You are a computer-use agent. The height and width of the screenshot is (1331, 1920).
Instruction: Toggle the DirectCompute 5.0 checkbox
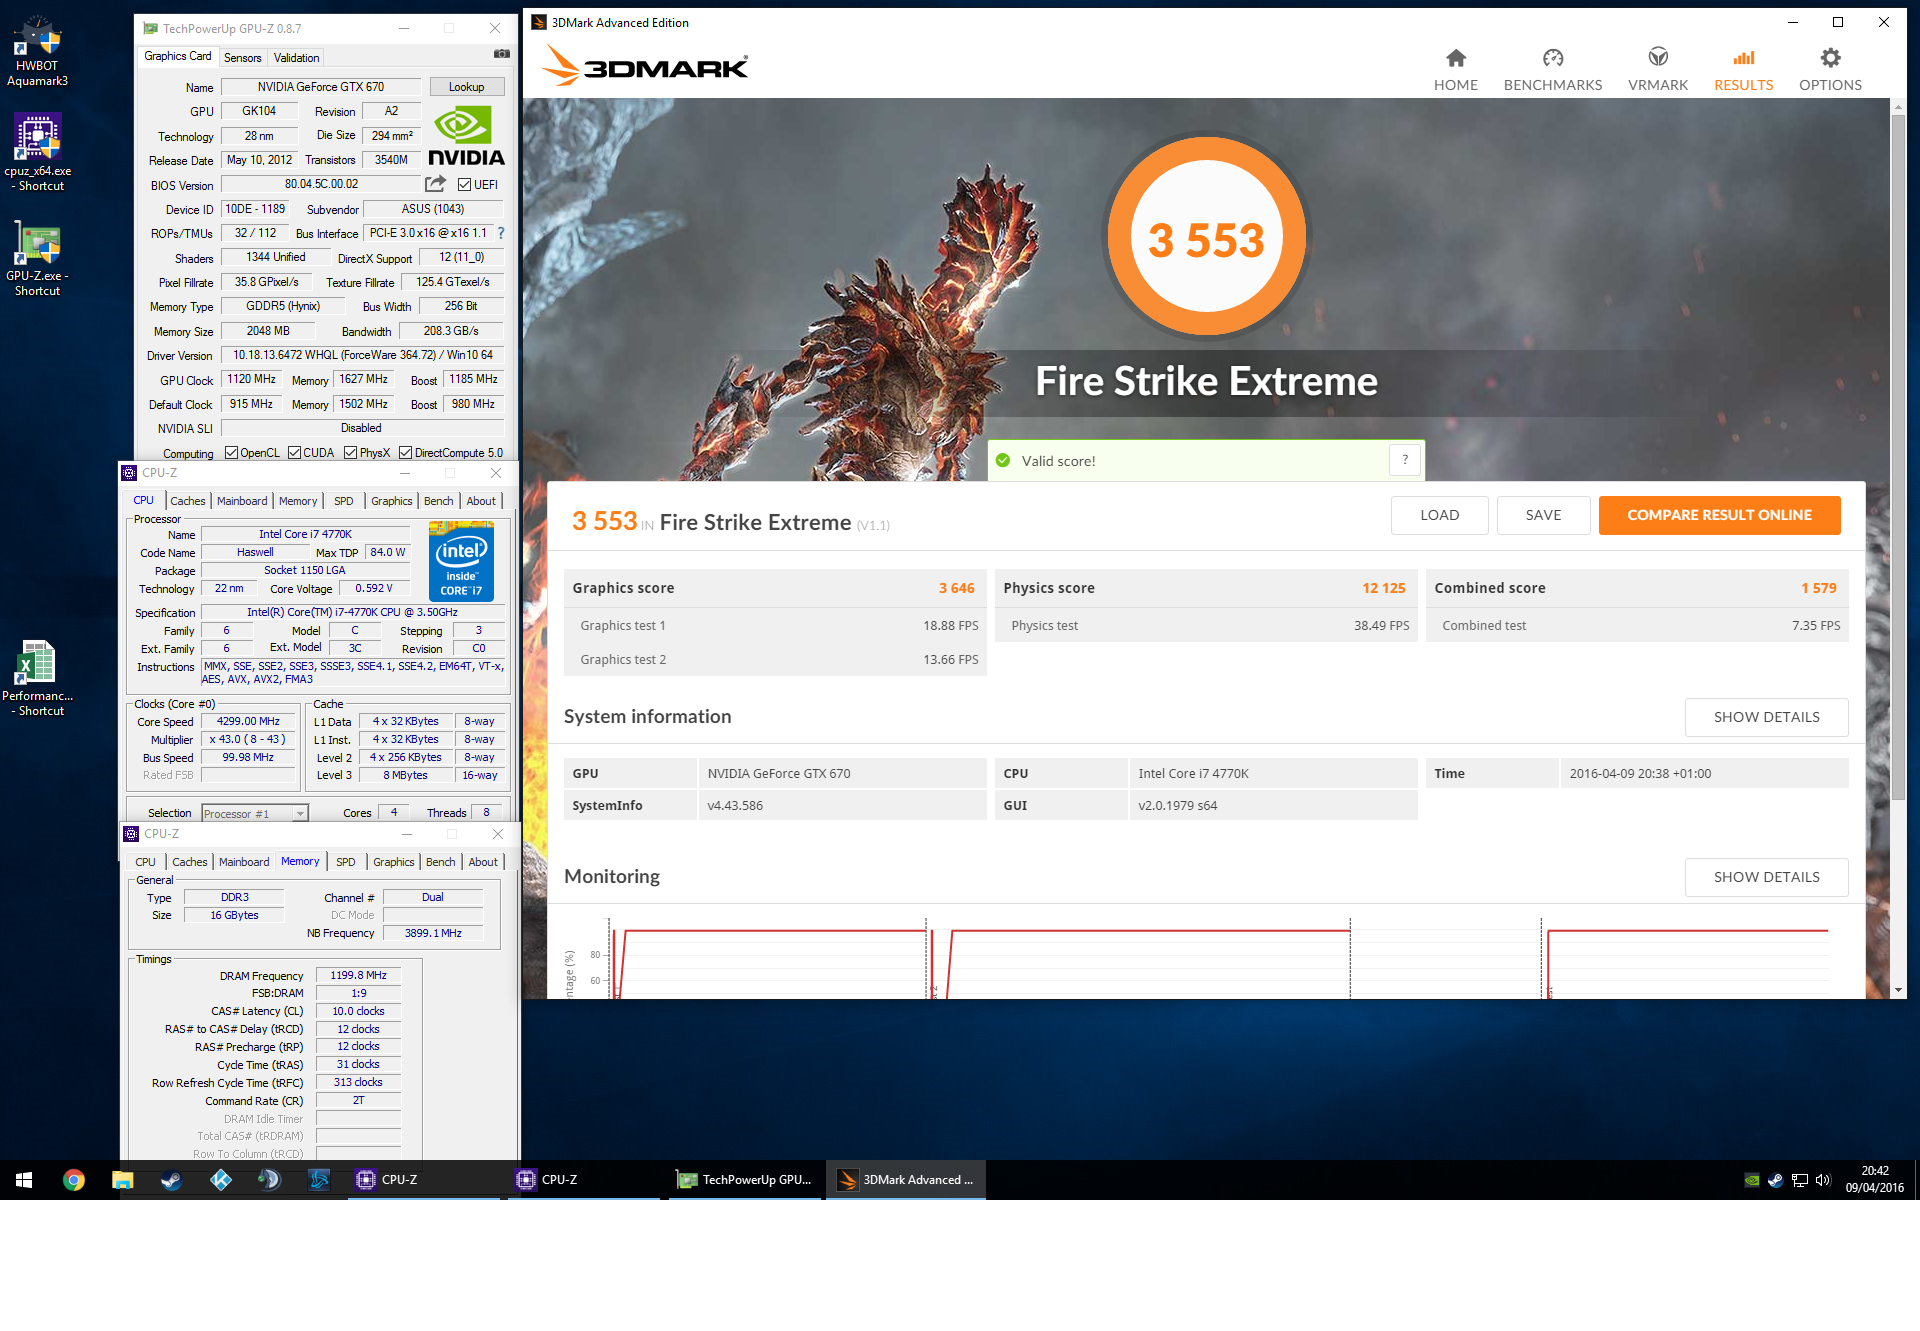406,453
